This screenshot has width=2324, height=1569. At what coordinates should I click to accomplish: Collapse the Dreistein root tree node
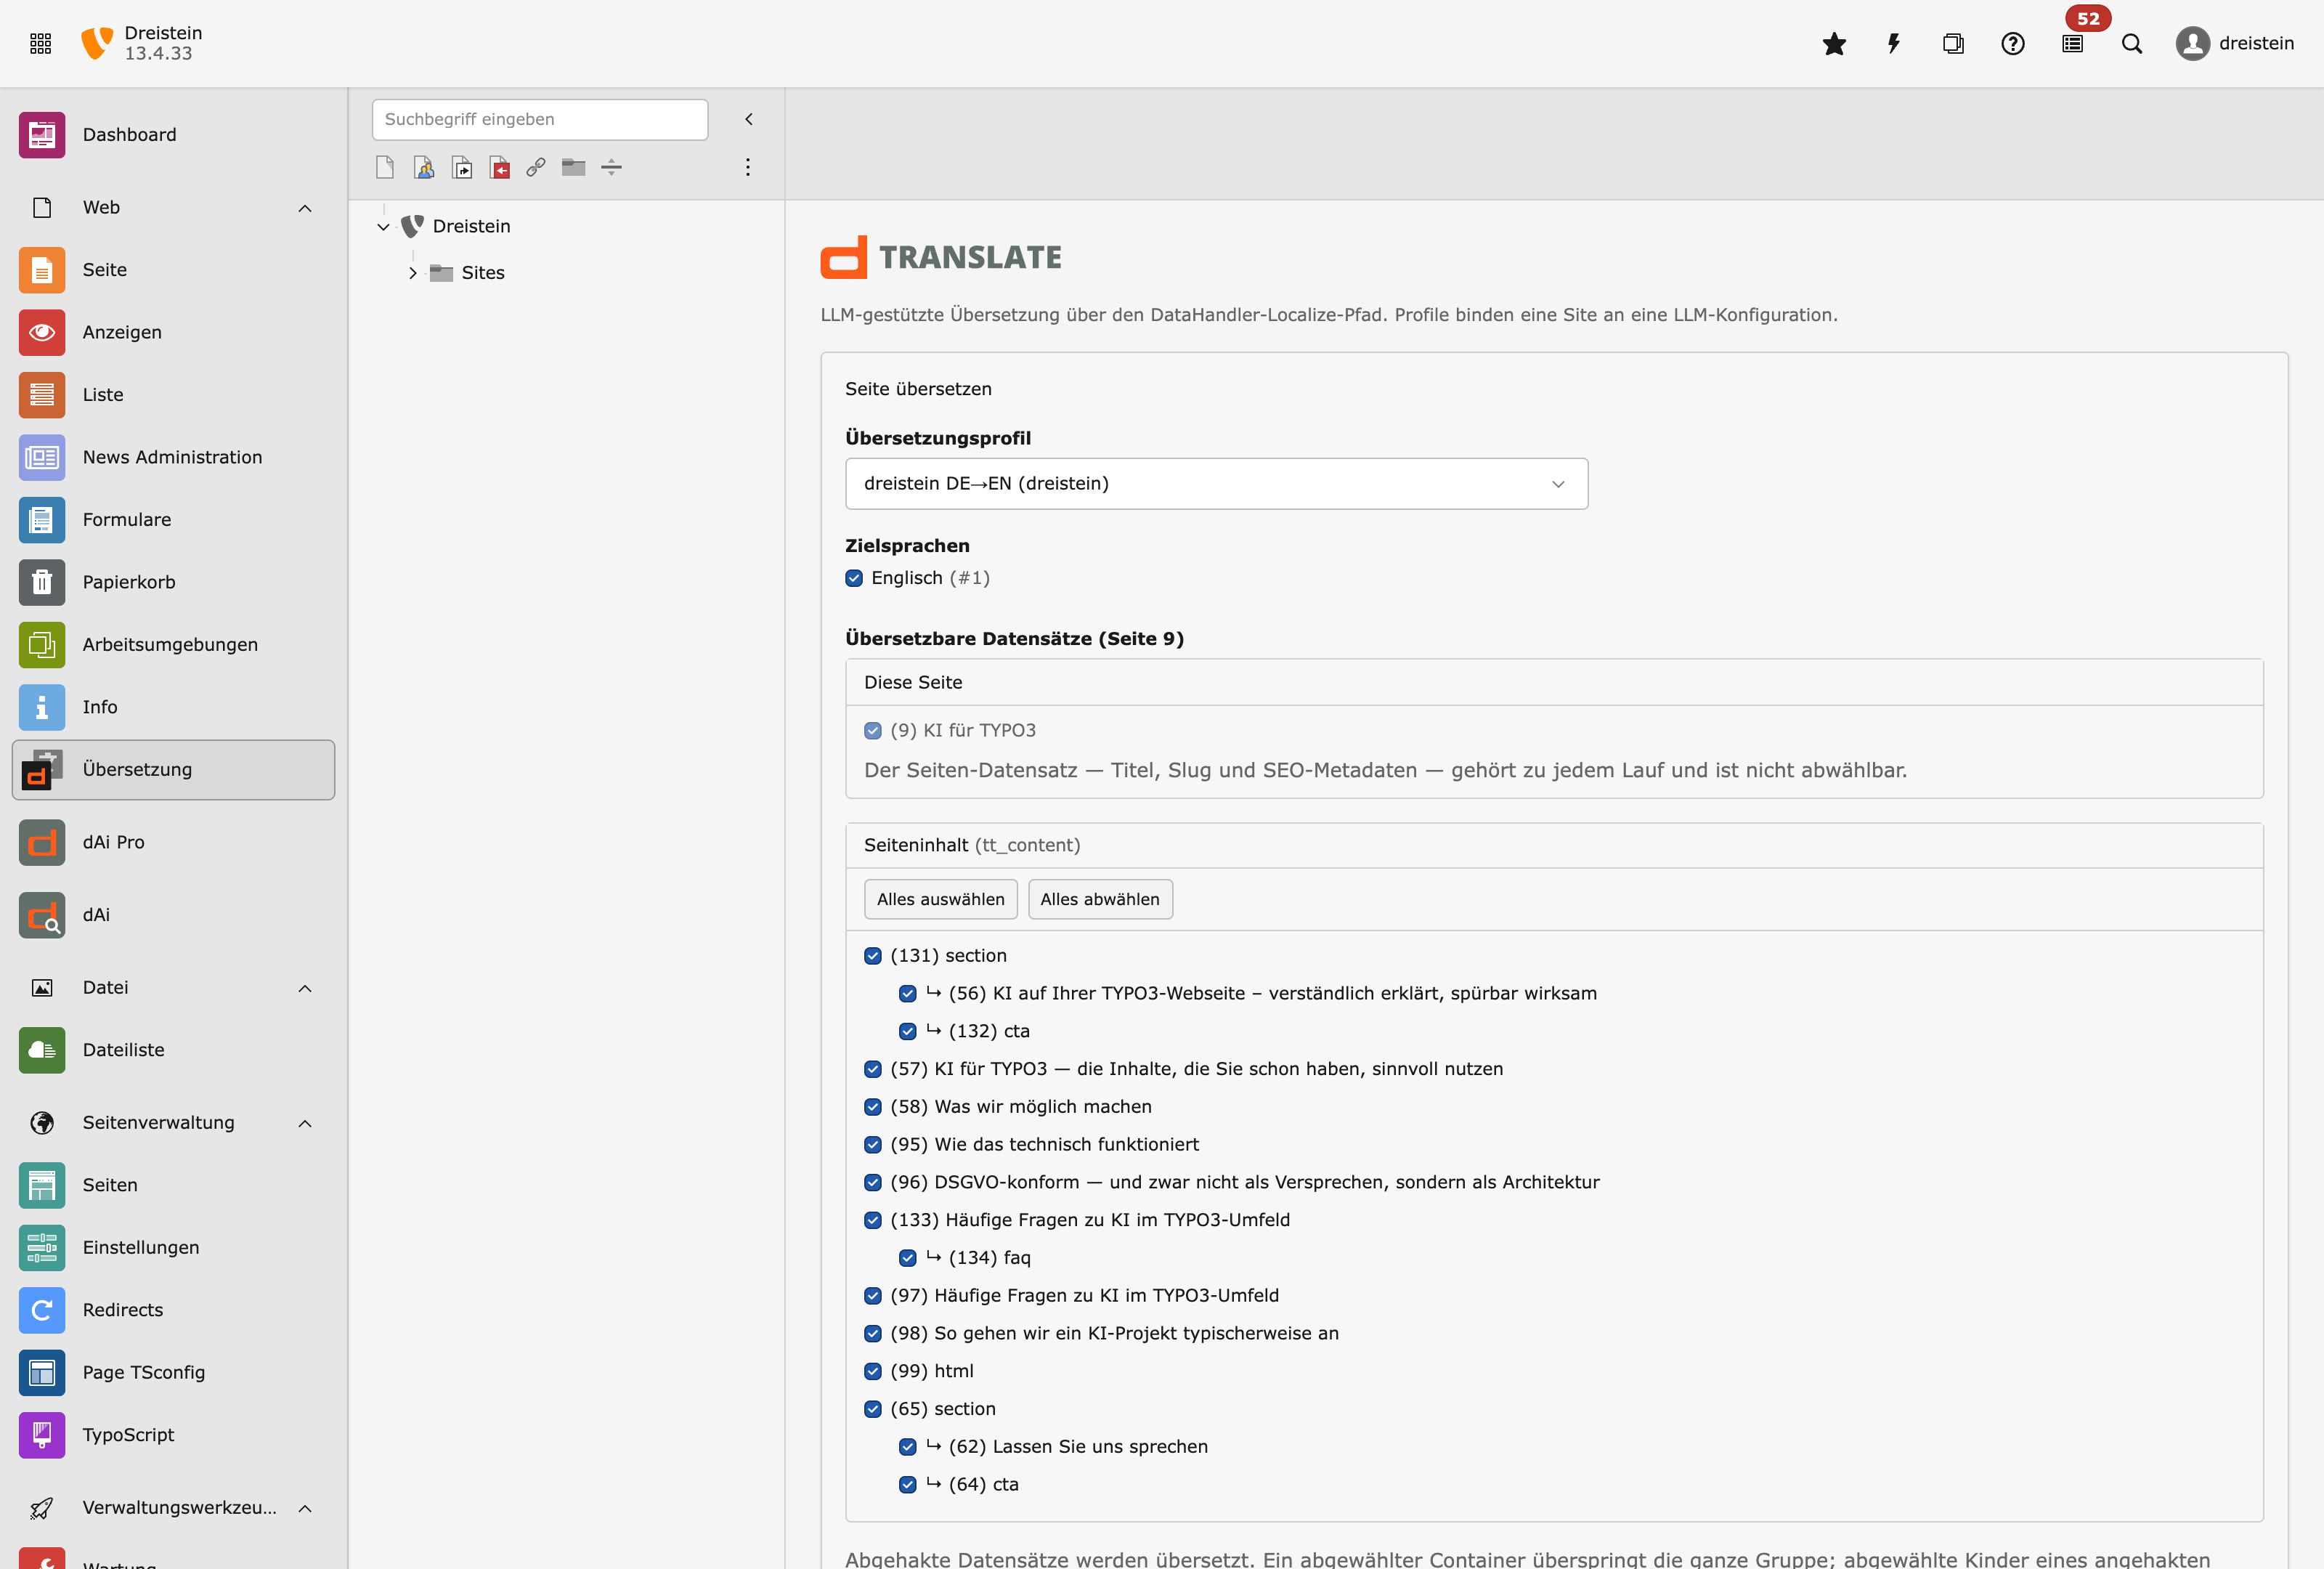(x=383, y=227)
